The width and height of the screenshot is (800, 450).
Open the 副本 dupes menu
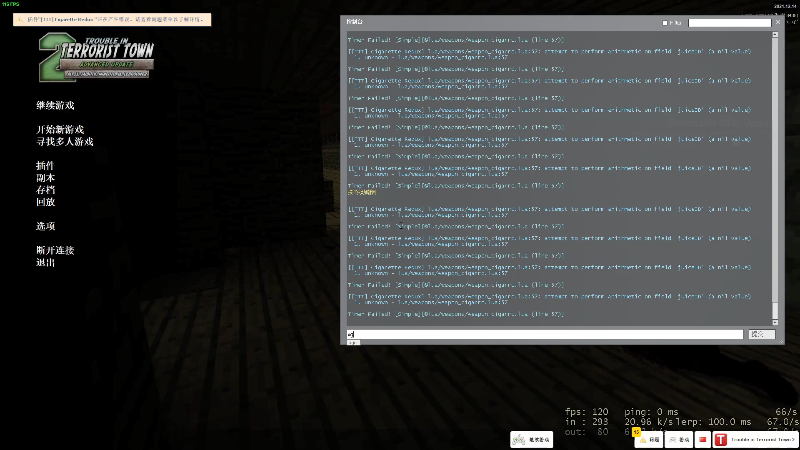click(x=45, y=178)
